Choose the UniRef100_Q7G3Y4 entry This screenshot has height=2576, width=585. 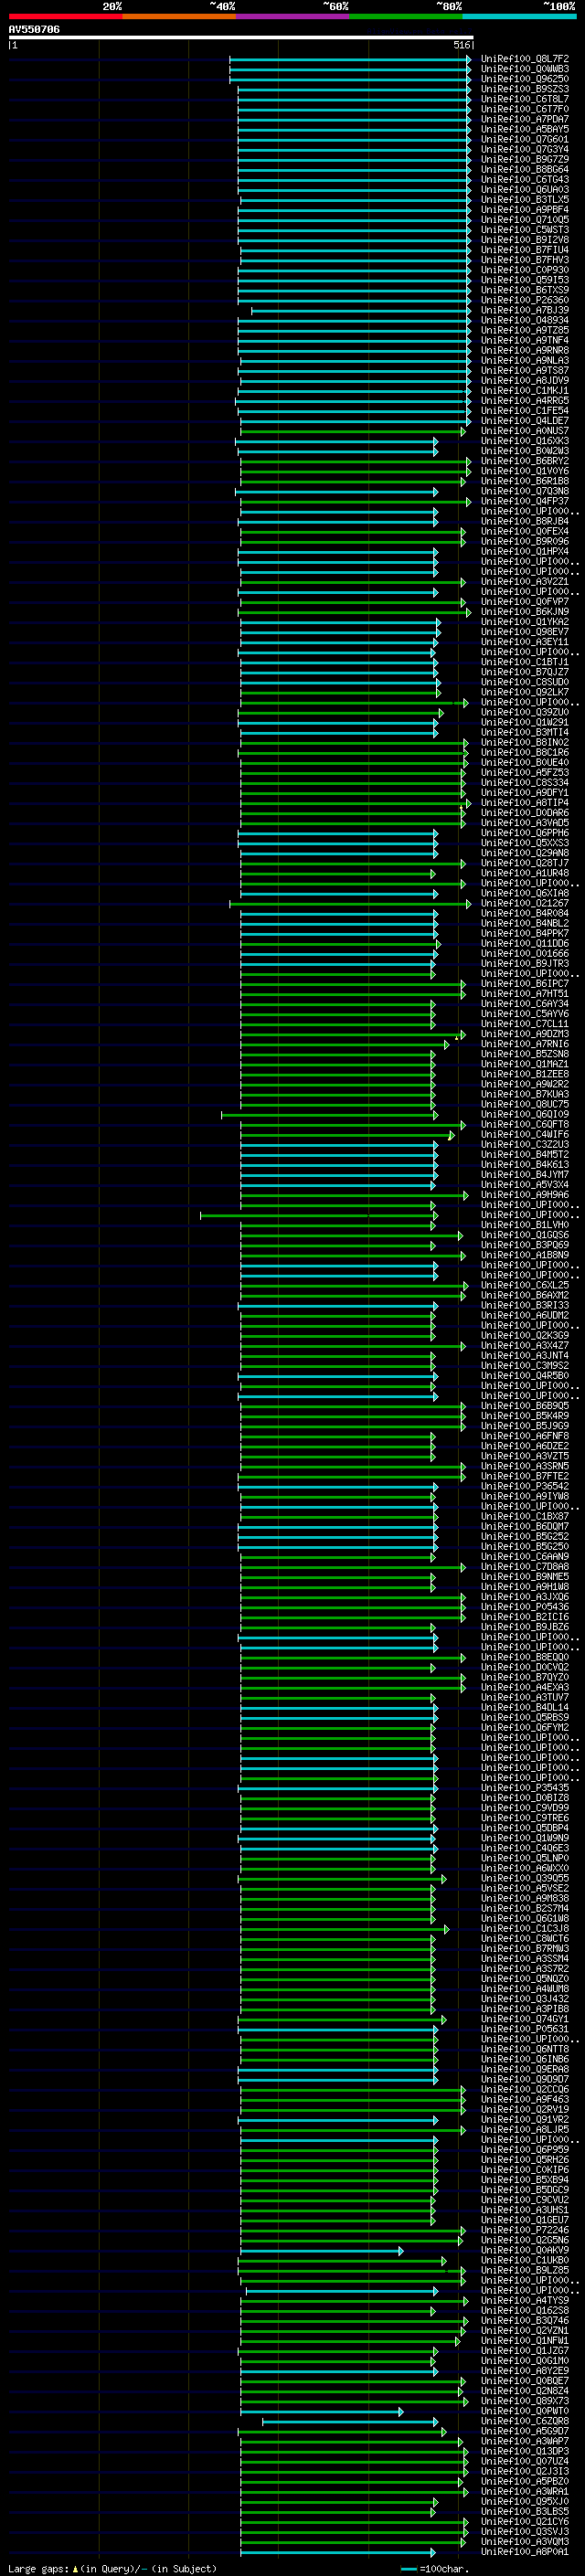click(x=525, y=149)
